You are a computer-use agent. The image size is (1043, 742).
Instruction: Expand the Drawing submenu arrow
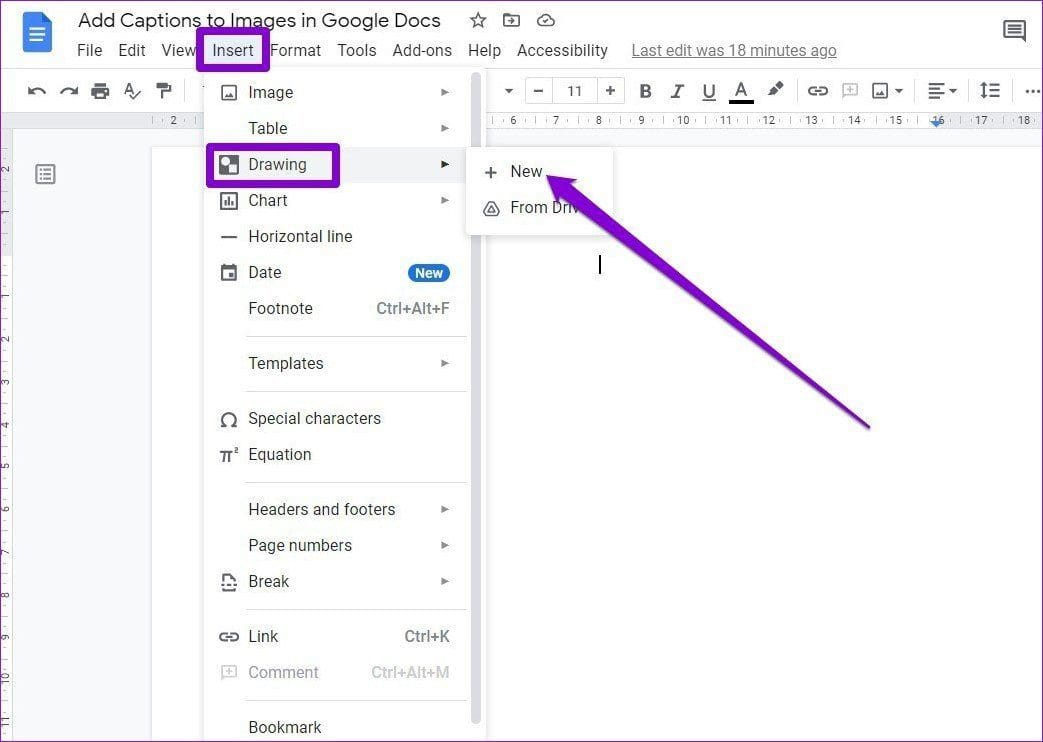pos(445,164)
